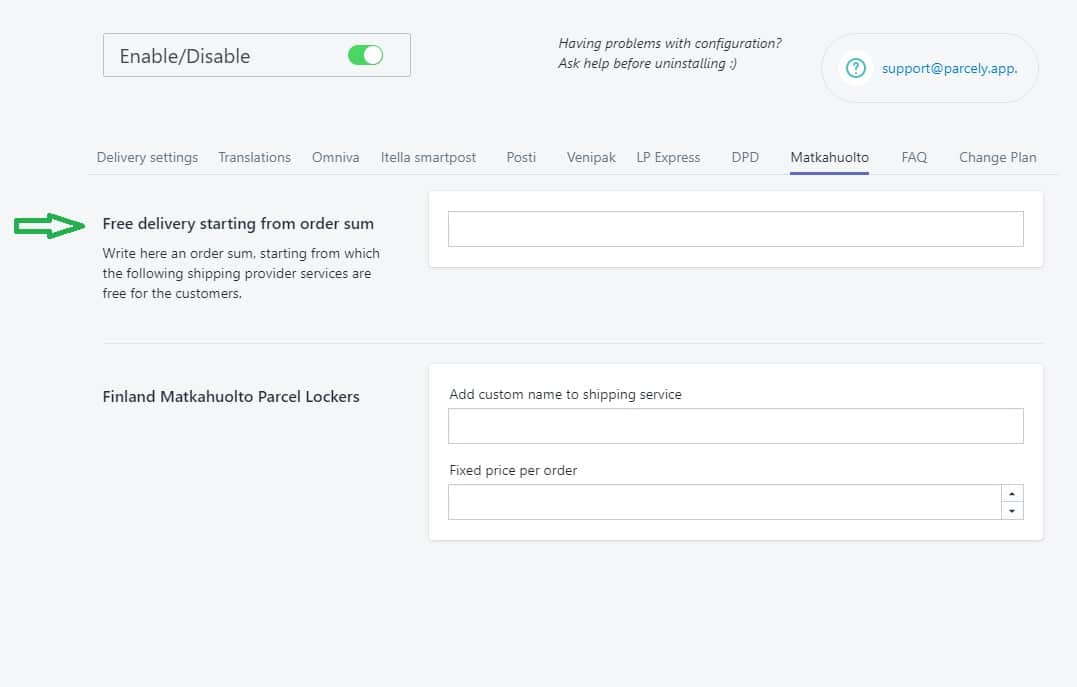
Task: Toggle the Enable/Disable switch
Action: tap(365, 55)
